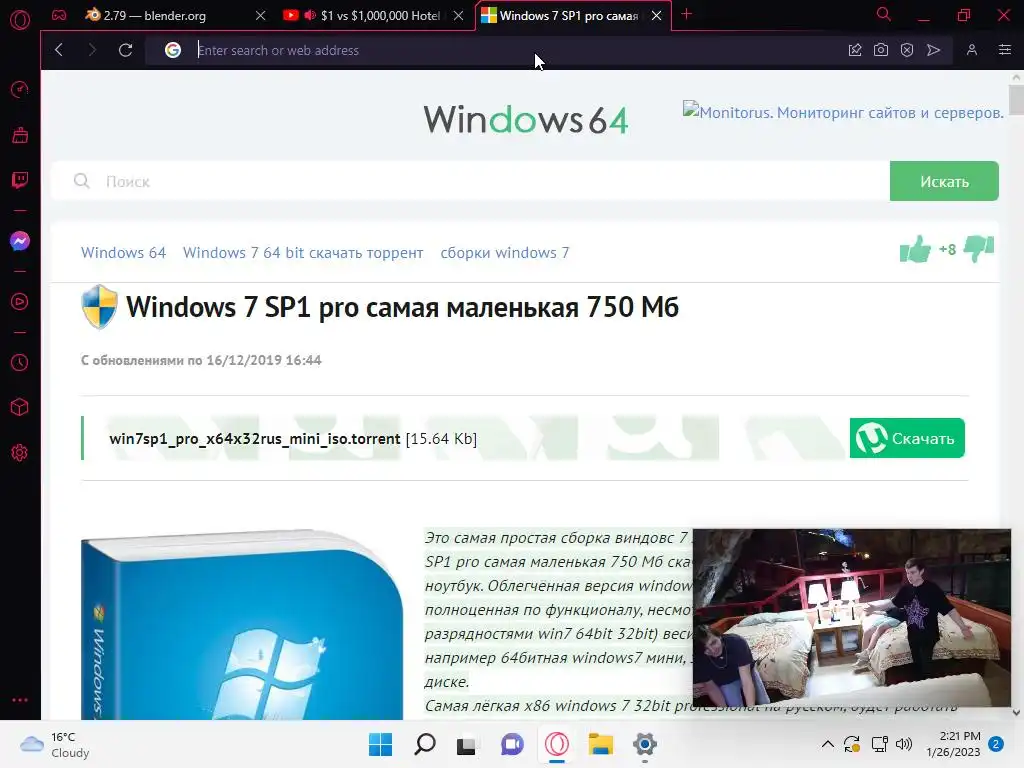Open GX Corner gamepad icon
Screen dimensions: 1024x768
coord(59,15)
